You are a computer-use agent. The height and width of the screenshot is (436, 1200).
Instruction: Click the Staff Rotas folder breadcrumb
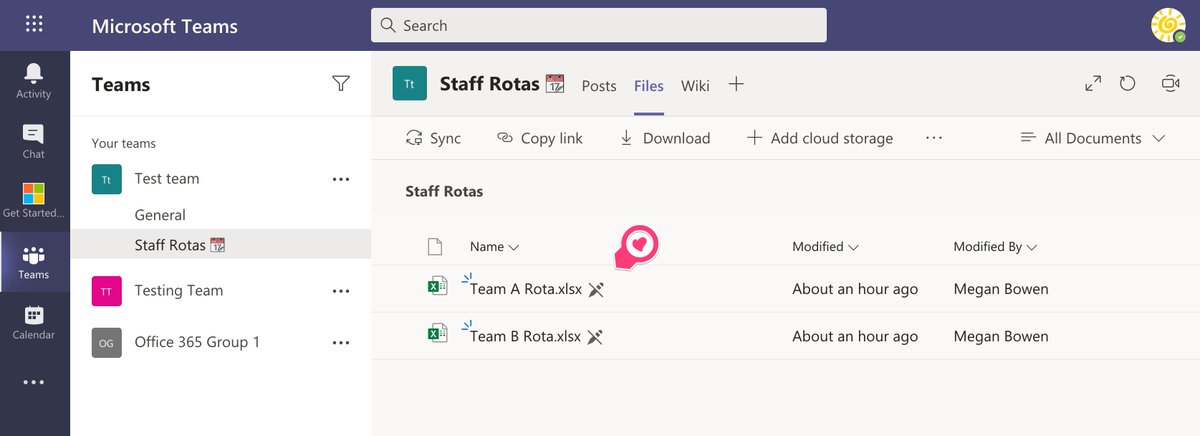[444, 191]
